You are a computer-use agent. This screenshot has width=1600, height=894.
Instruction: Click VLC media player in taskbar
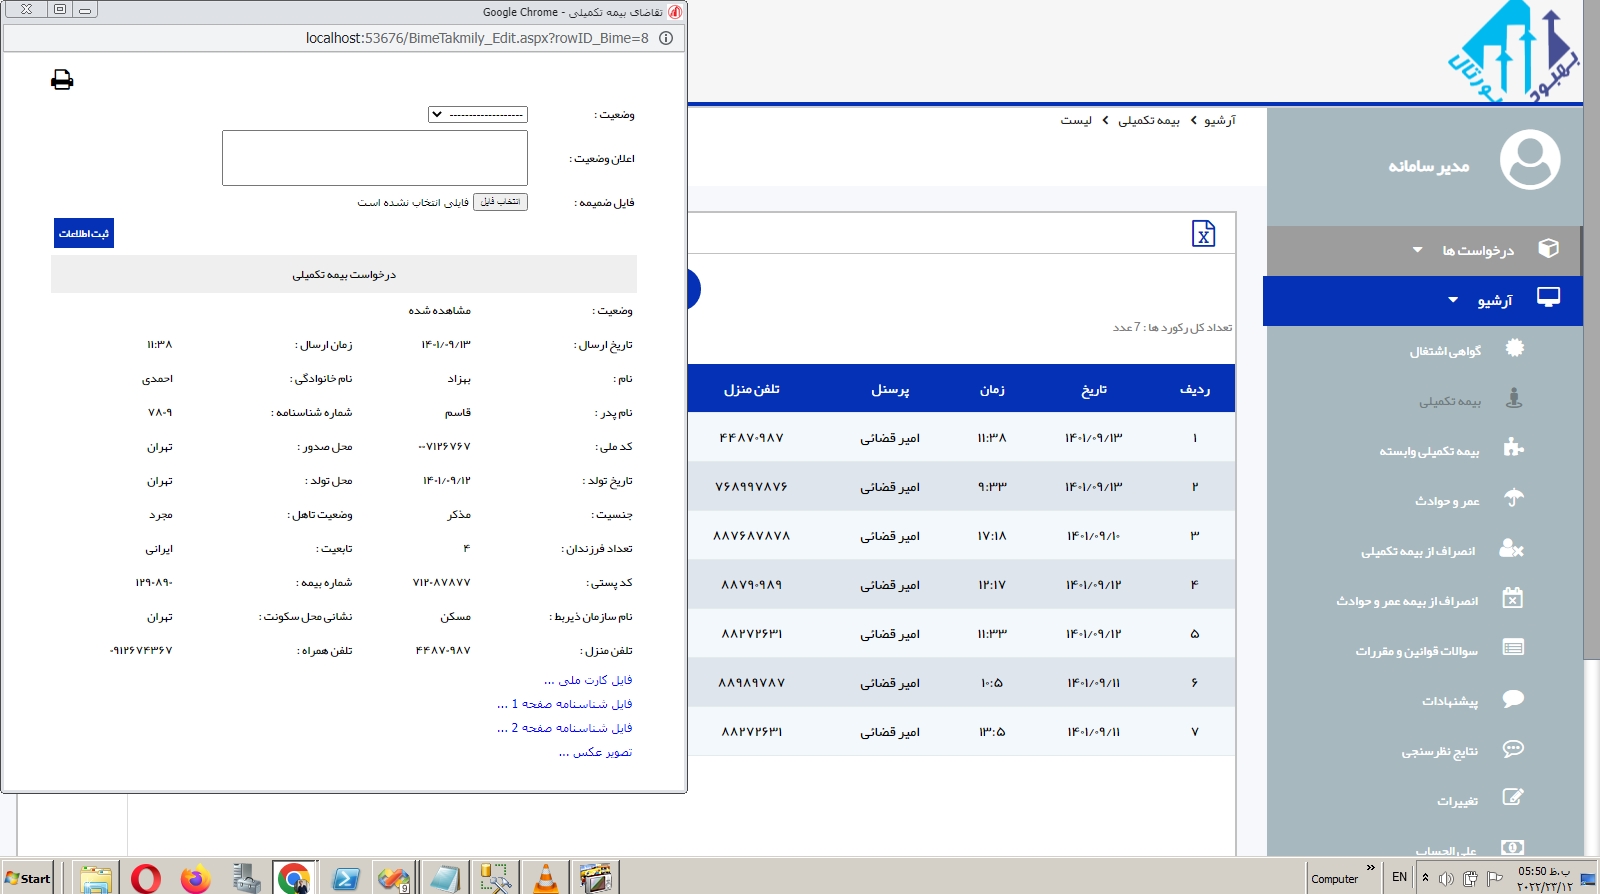pos(546,878)
